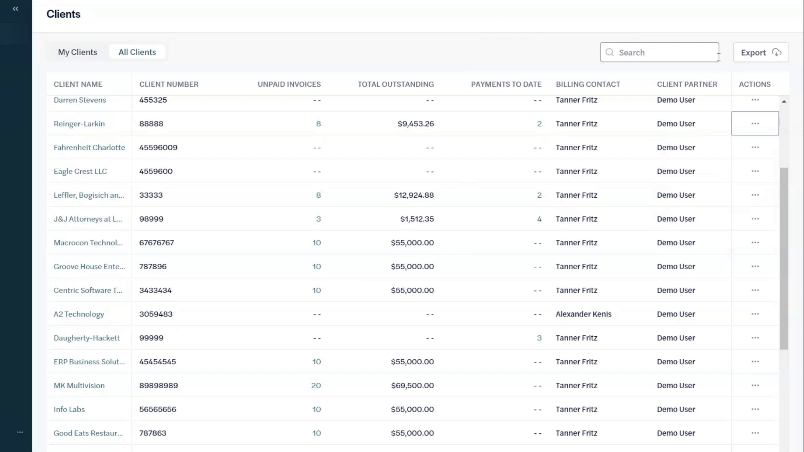This screenshot has width=804, height=452.
Task: Select client number 3059483
Action: click(x=155, y=314)
